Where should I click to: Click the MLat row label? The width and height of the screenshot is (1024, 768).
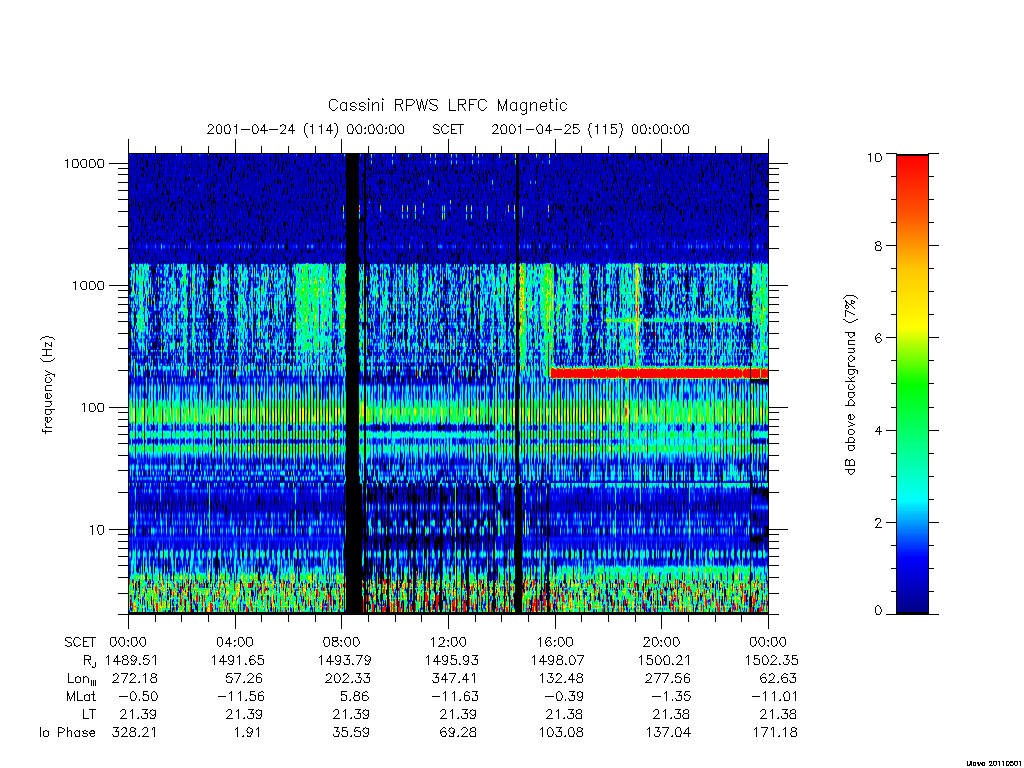pos(81,696)
